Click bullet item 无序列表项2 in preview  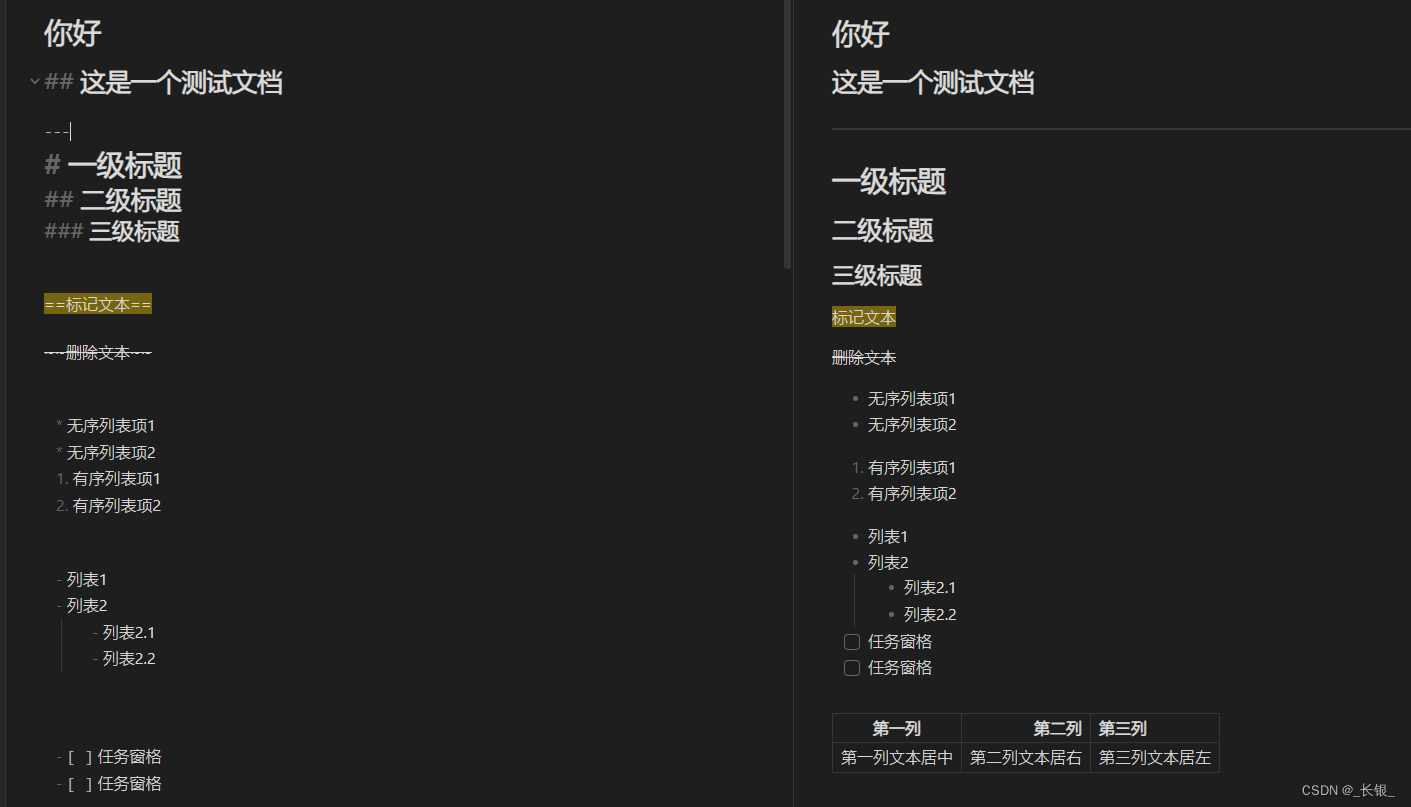912,425
